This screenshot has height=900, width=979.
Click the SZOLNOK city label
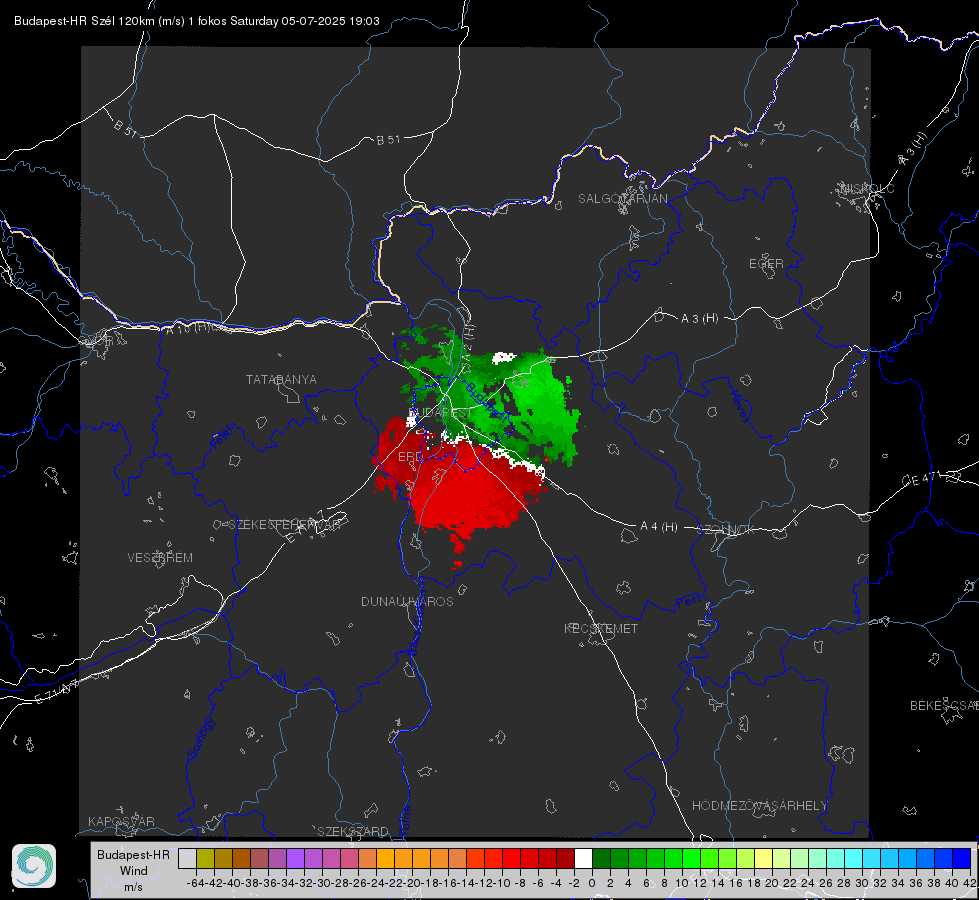click(726, 530)
